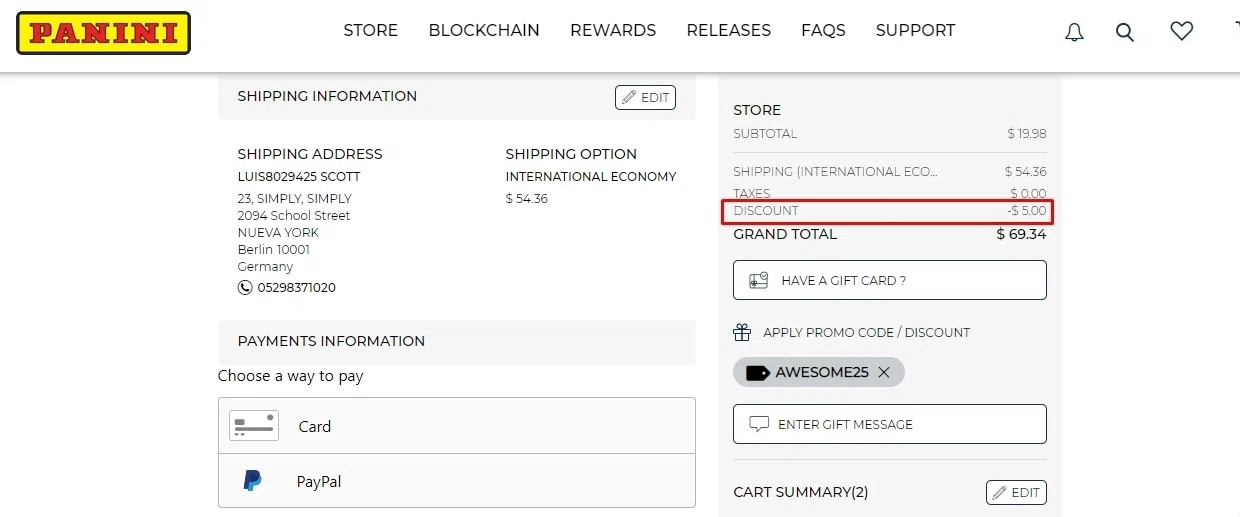1240x517 pixels.
Task: Click the Germany country line
Action: coord(265,267)
